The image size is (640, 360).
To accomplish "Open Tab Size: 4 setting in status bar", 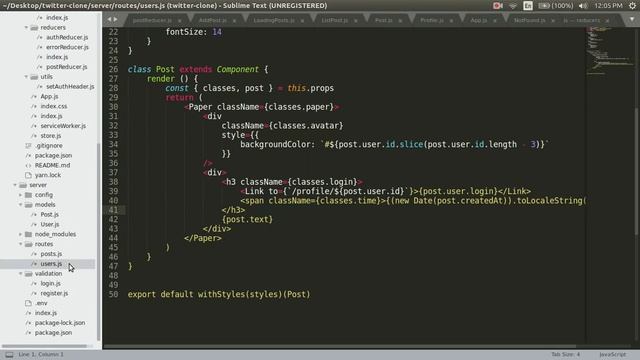I will 565,355.
